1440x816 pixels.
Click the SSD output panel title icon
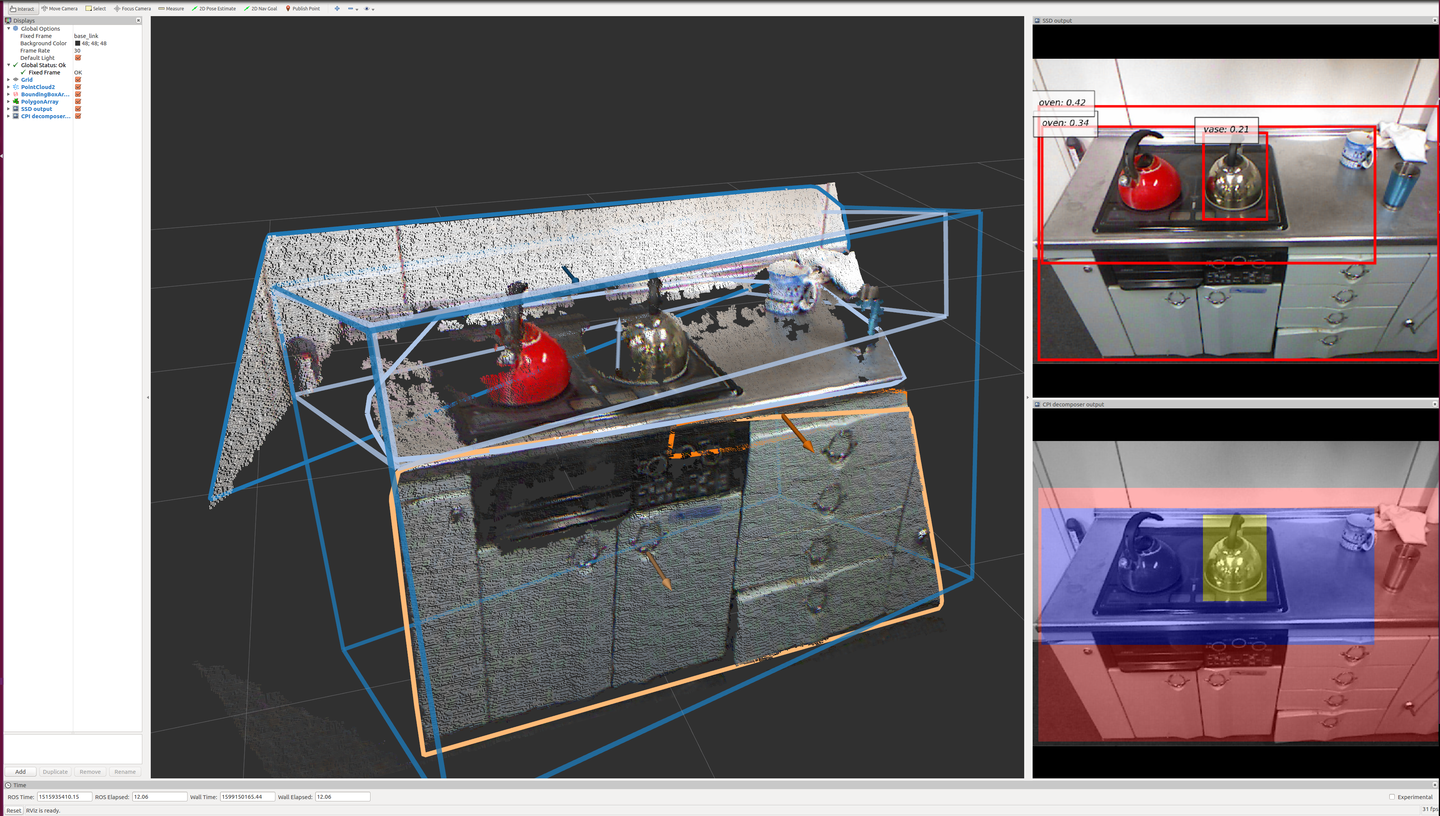(1038, 20)
